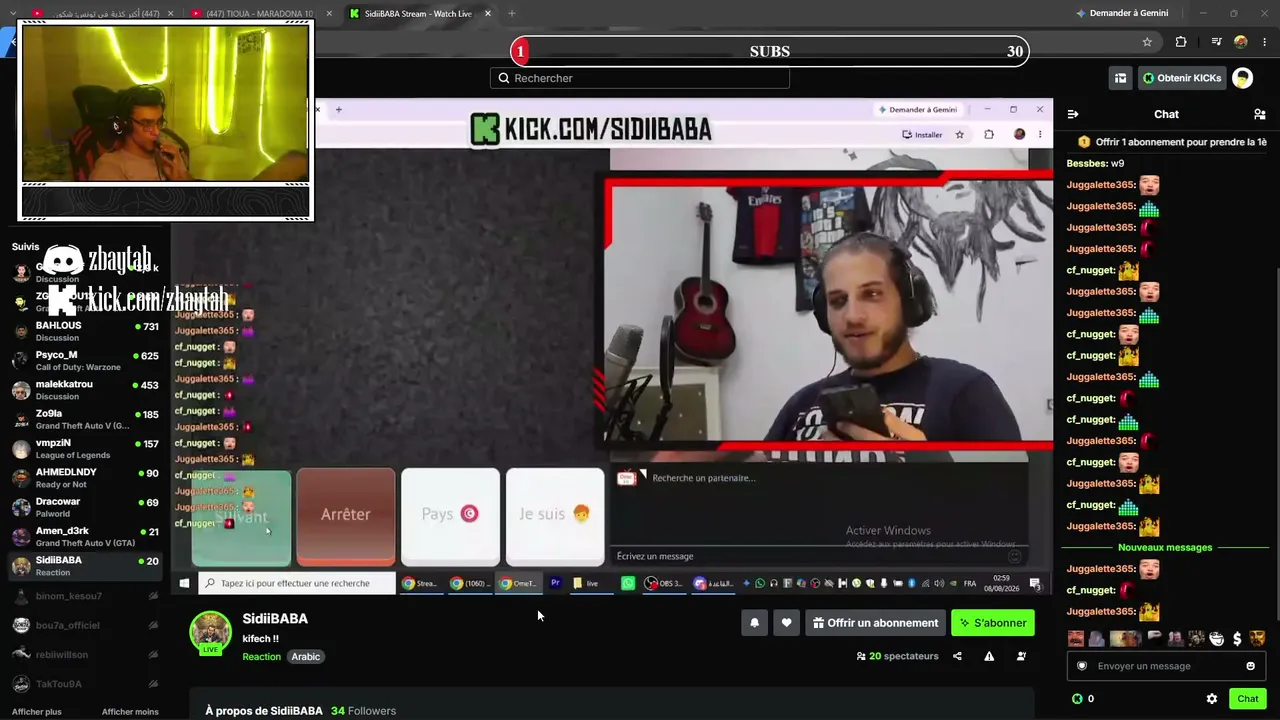Open offline channel rebiiwillson
The image size is (1280, 720).
pos(85,655)
